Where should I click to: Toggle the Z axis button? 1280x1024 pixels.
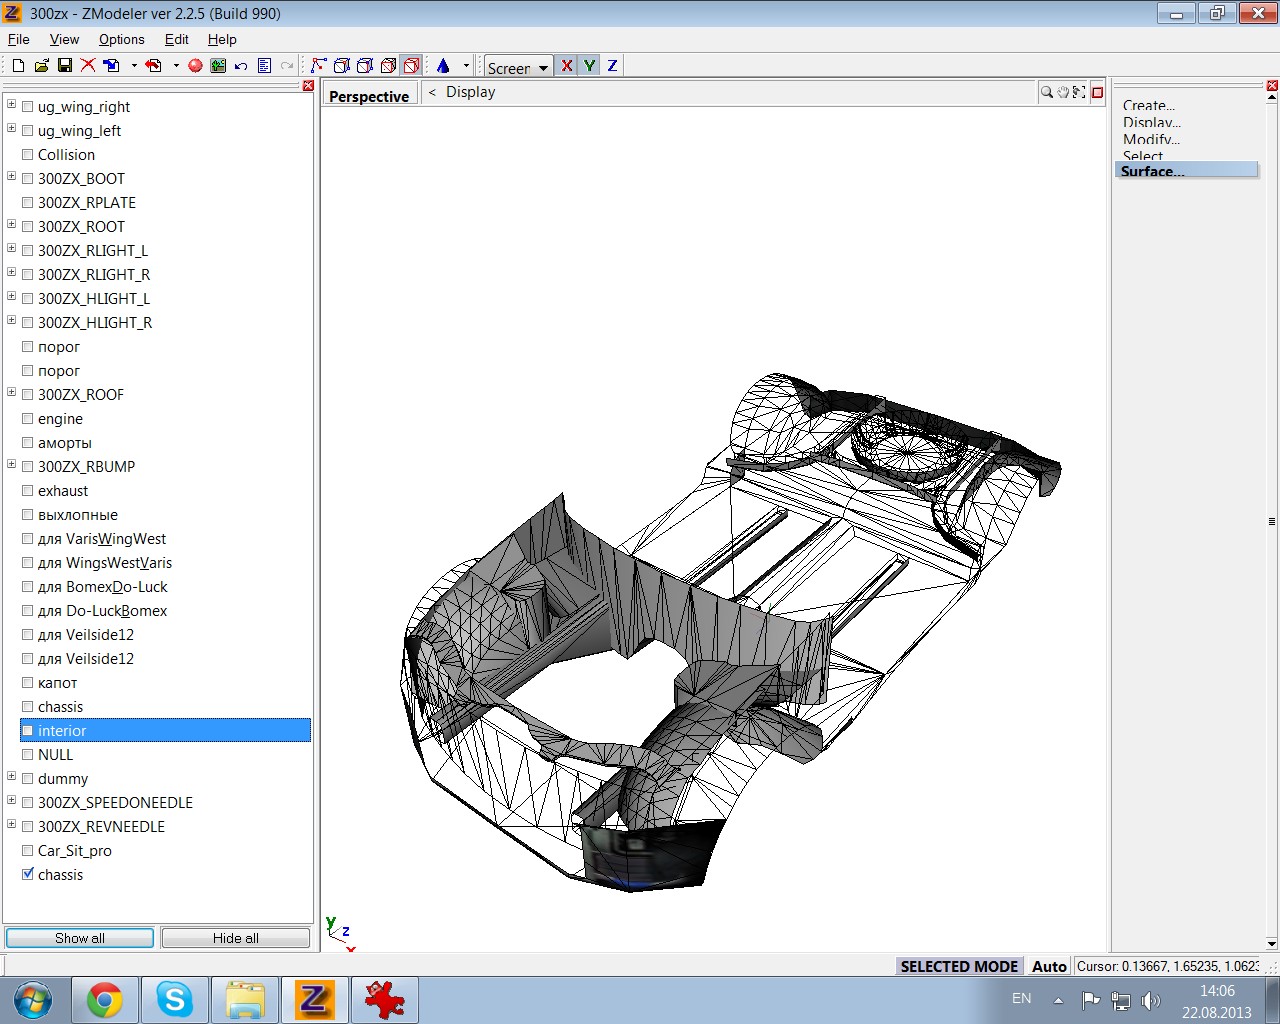tap(612, 66)
